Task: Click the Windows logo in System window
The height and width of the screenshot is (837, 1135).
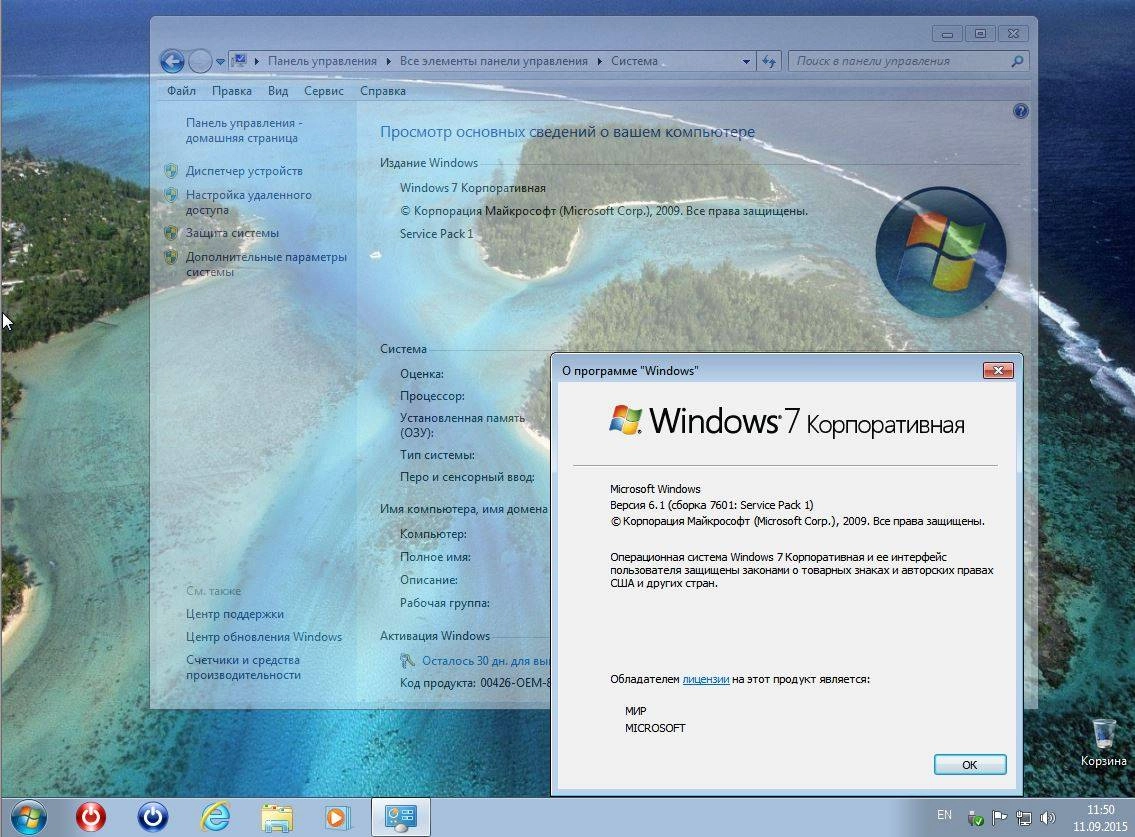Action: tap(940, 252)
